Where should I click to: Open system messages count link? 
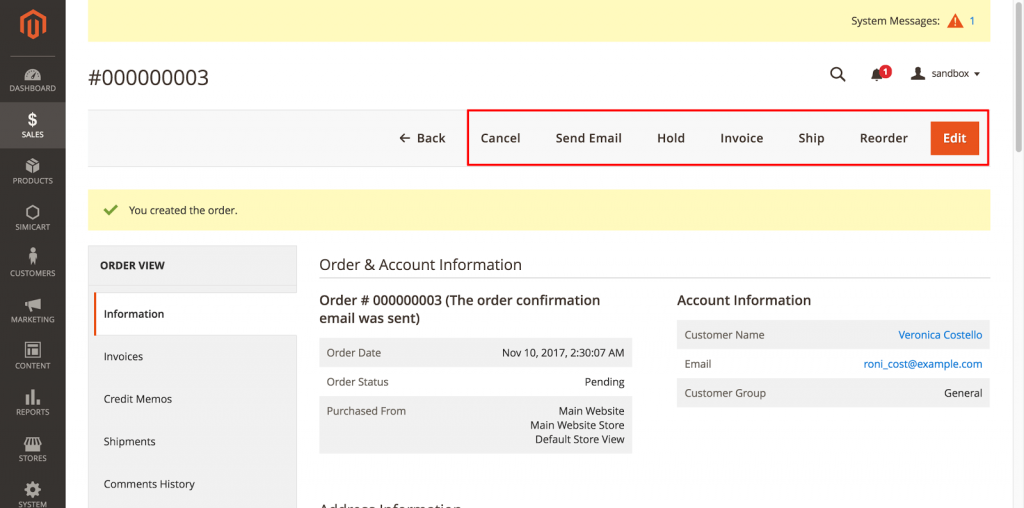[972, 21]
